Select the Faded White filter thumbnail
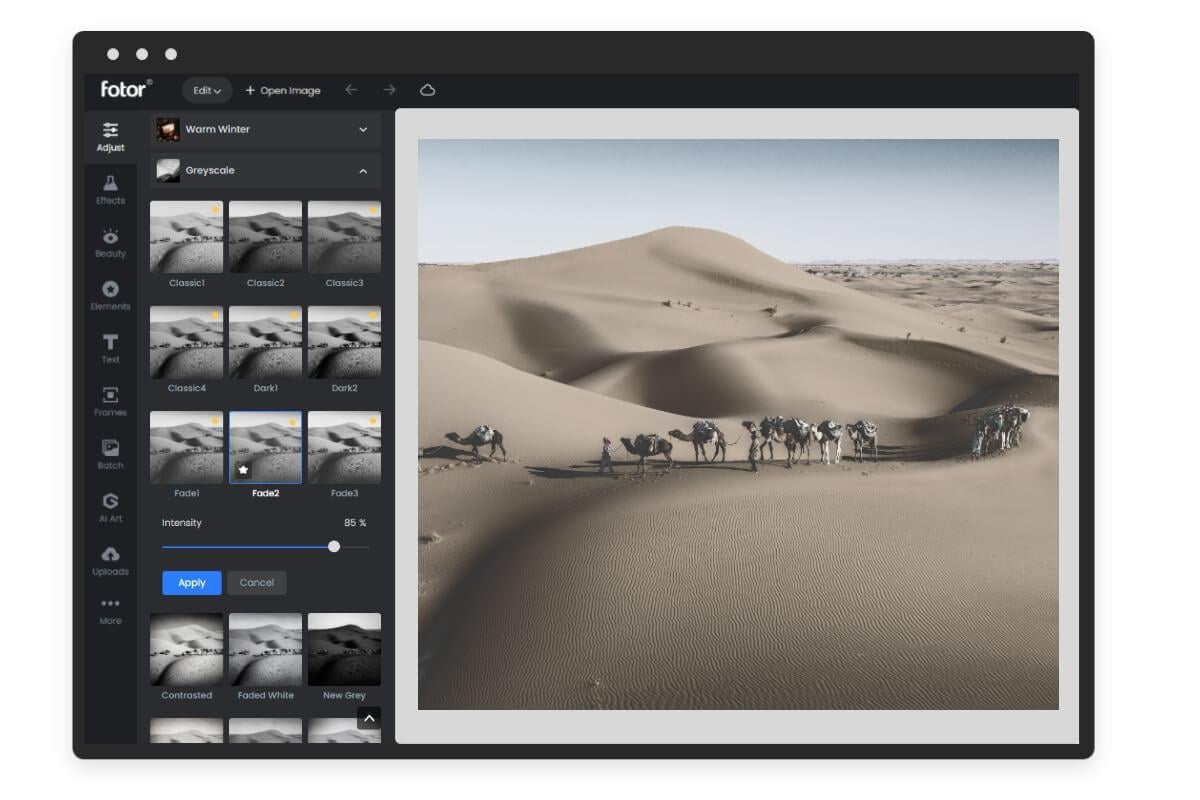 [265, 649]
